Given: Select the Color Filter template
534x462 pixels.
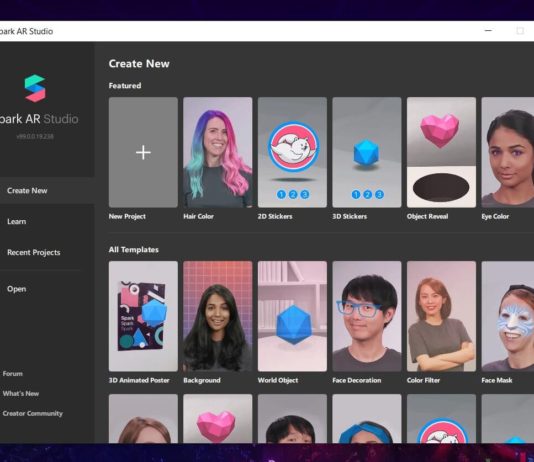Looking at the screenshot, I should point(441,316).
